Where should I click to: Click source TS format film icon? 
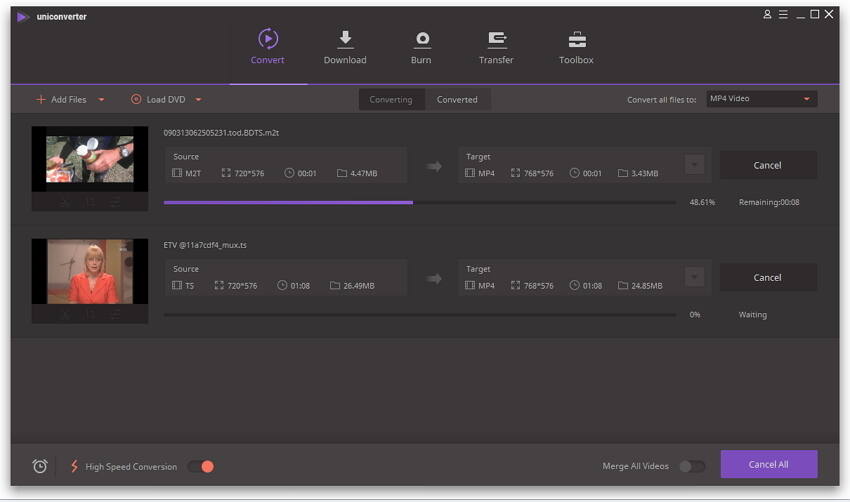point(177,285)
